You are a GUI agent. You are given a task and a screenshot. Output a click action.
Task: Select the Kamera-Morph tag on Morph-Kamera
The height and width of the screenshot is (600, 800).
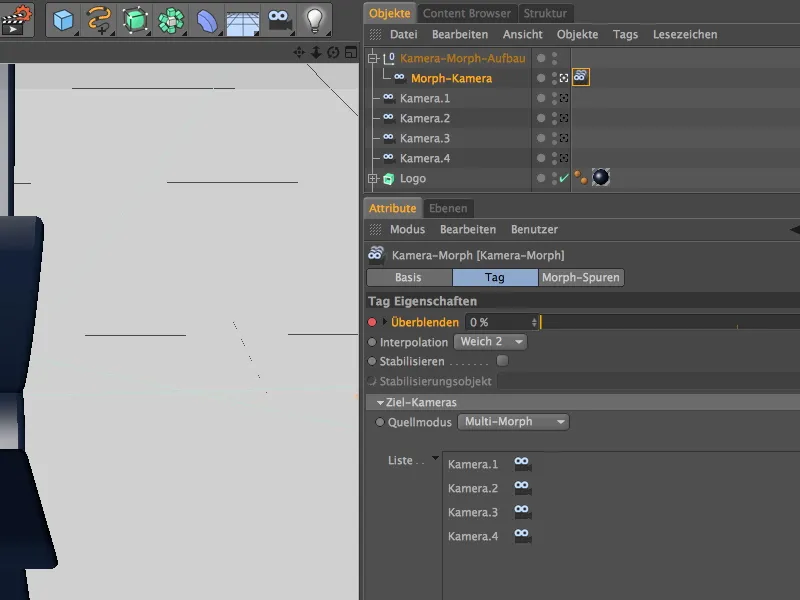coord(581,77)
